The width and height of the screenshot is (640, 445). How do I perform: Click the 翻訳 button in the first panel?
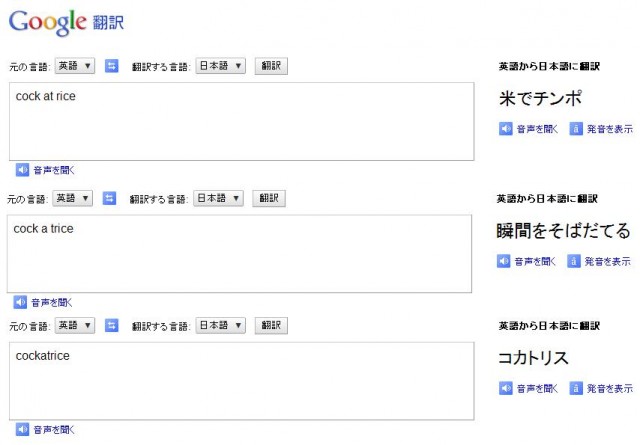(x=271, y=66)
